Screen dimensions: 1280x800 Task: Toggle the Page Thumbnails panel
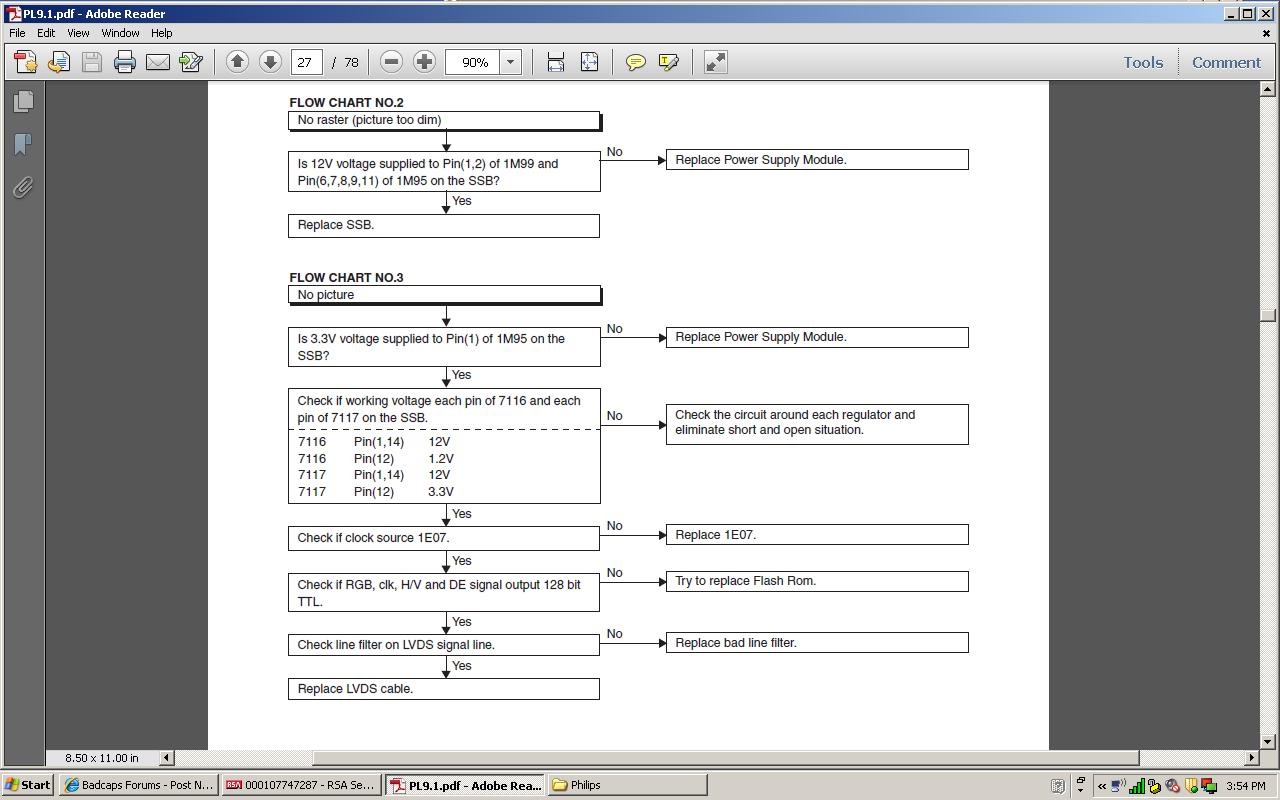point(23,101)
